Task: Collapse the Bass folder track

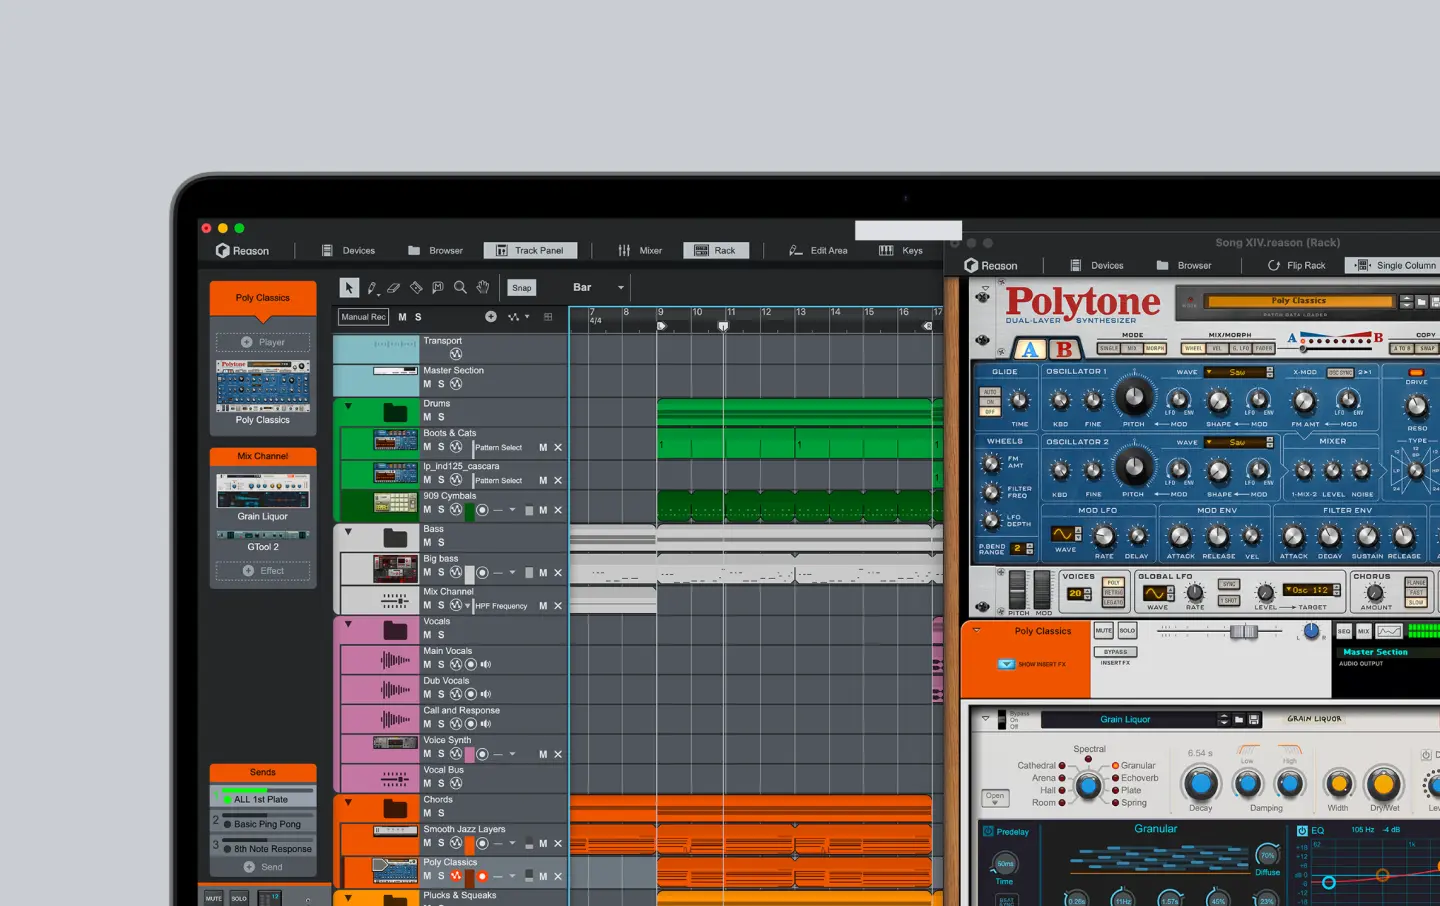Action: pos(348,533)
